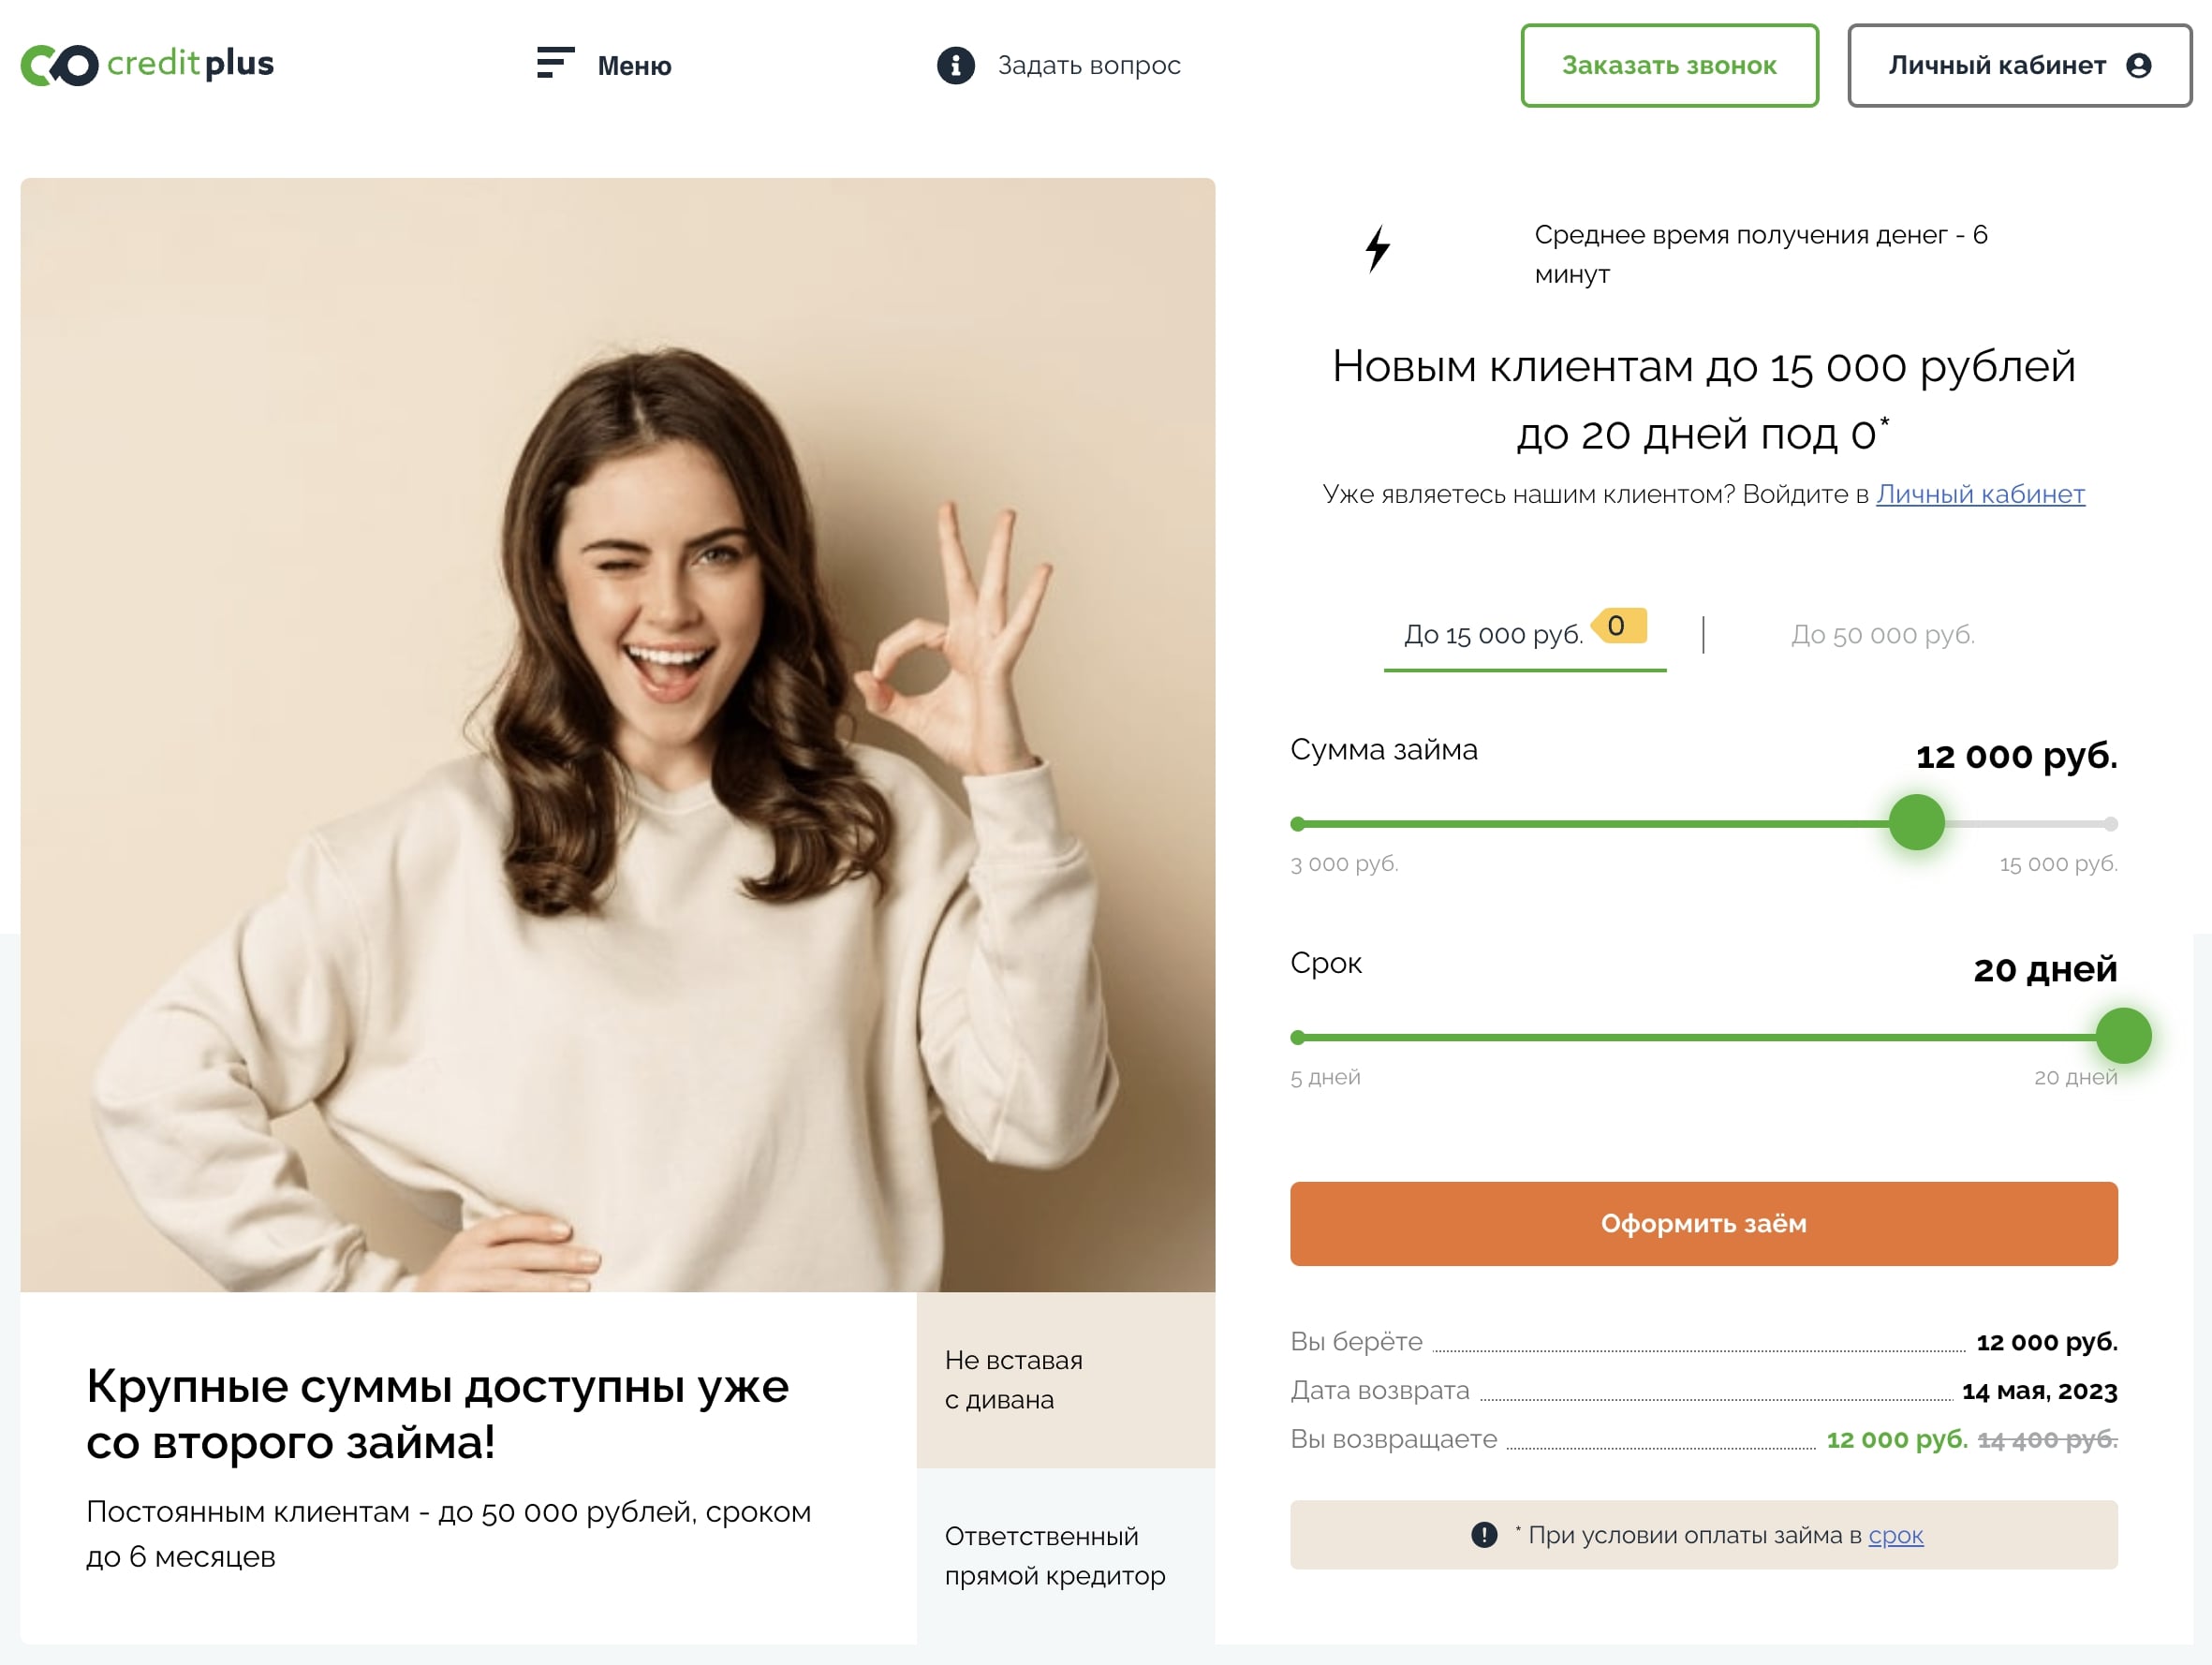The width and height of the screenshot is (2212, 1665).
Task: Click the info icon beside Задать вопрос
Action: (955, 66)
